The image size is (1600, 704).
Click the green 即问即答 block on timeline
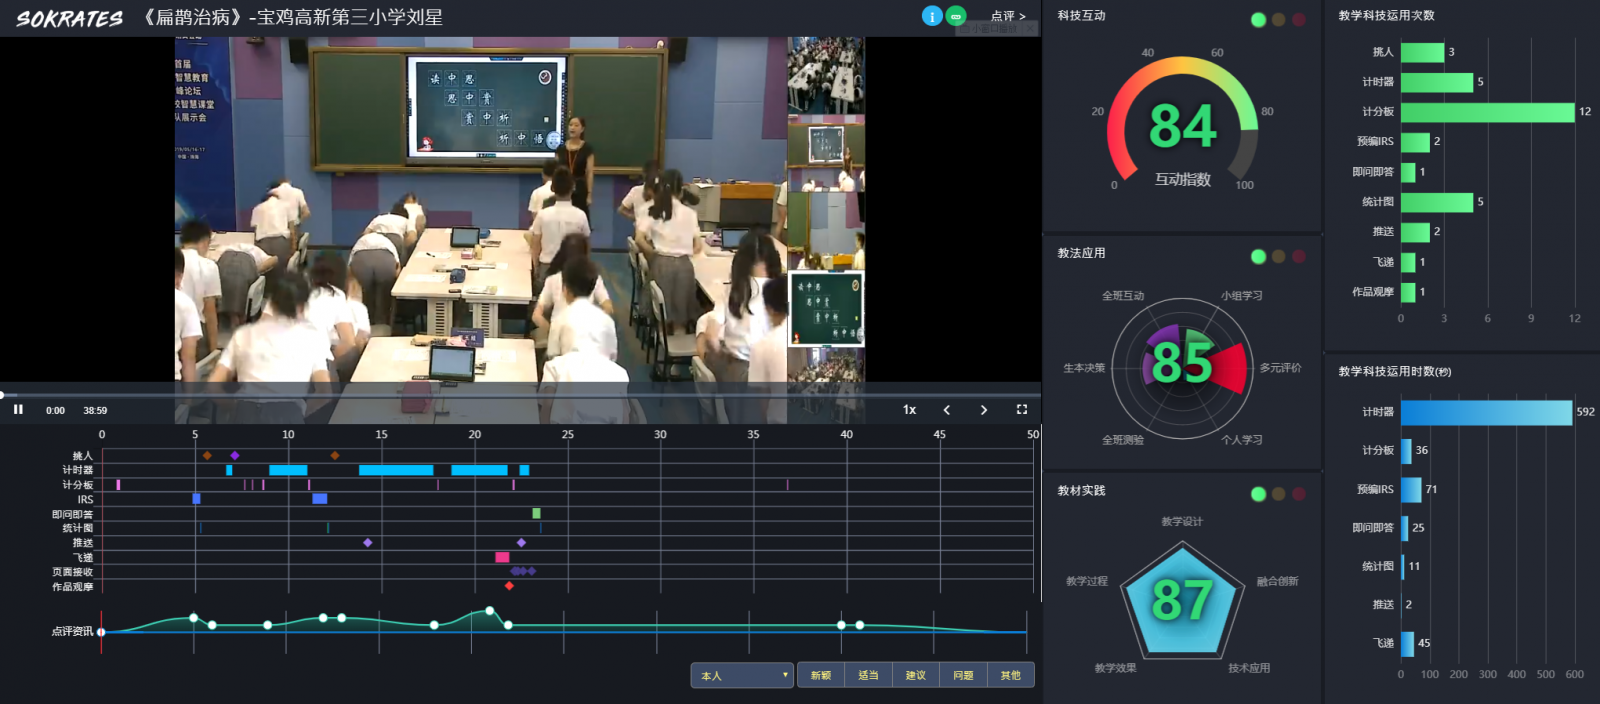pyautogui.click(x=536, y=513)
